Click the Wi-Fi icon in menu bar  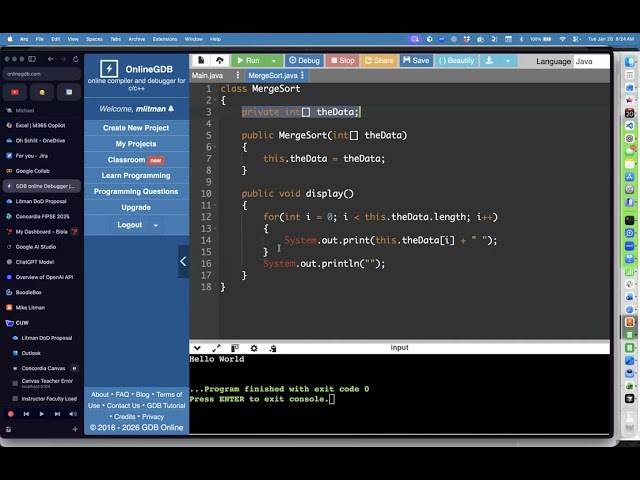562,39
